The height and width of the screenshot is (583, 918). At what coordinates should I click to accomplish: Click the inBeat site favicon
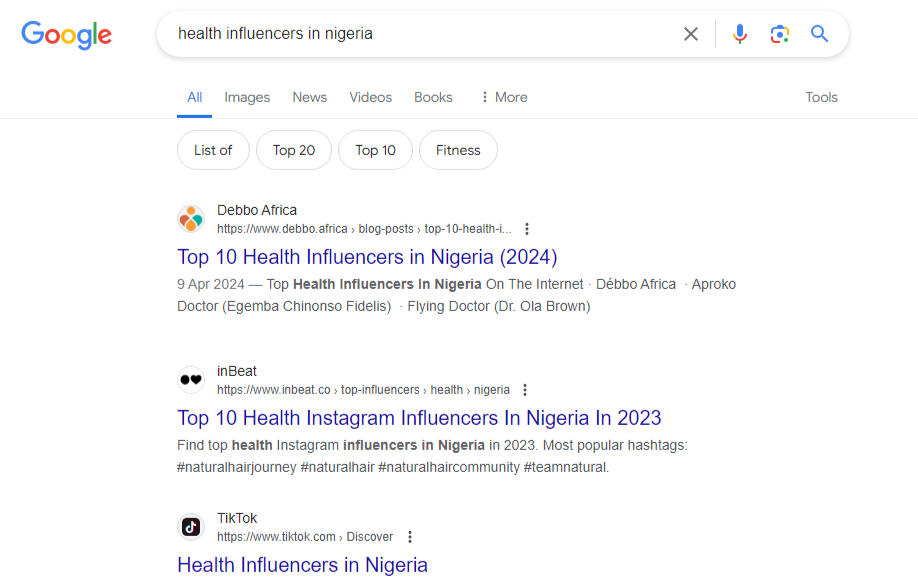(191, 380)
